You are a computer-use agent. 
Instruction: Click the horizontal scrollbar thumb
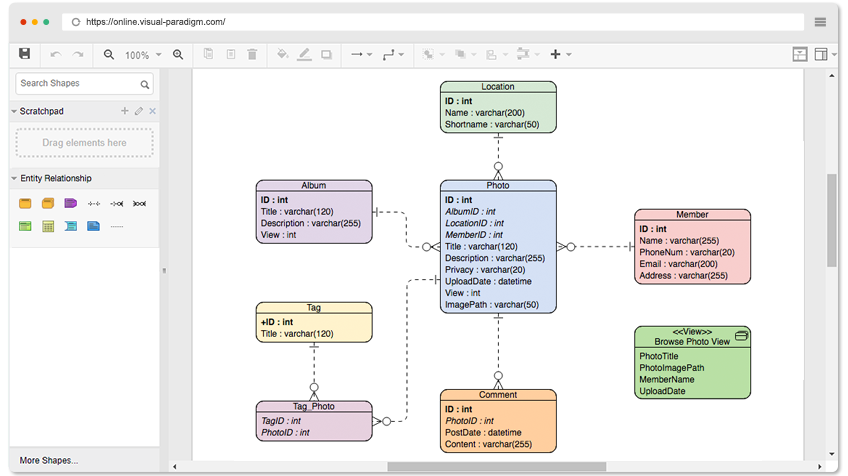[496, 466]
